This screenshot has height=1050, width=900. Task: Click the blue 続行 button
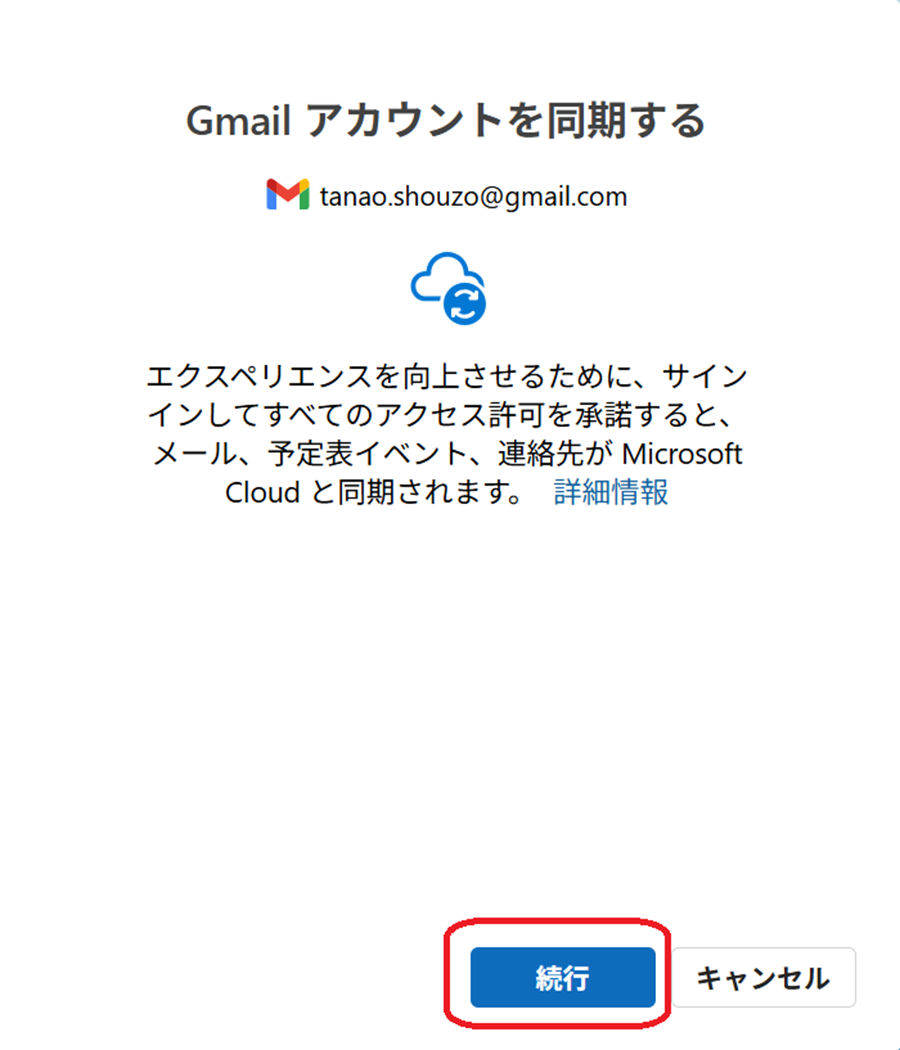(x=562, y=977)
